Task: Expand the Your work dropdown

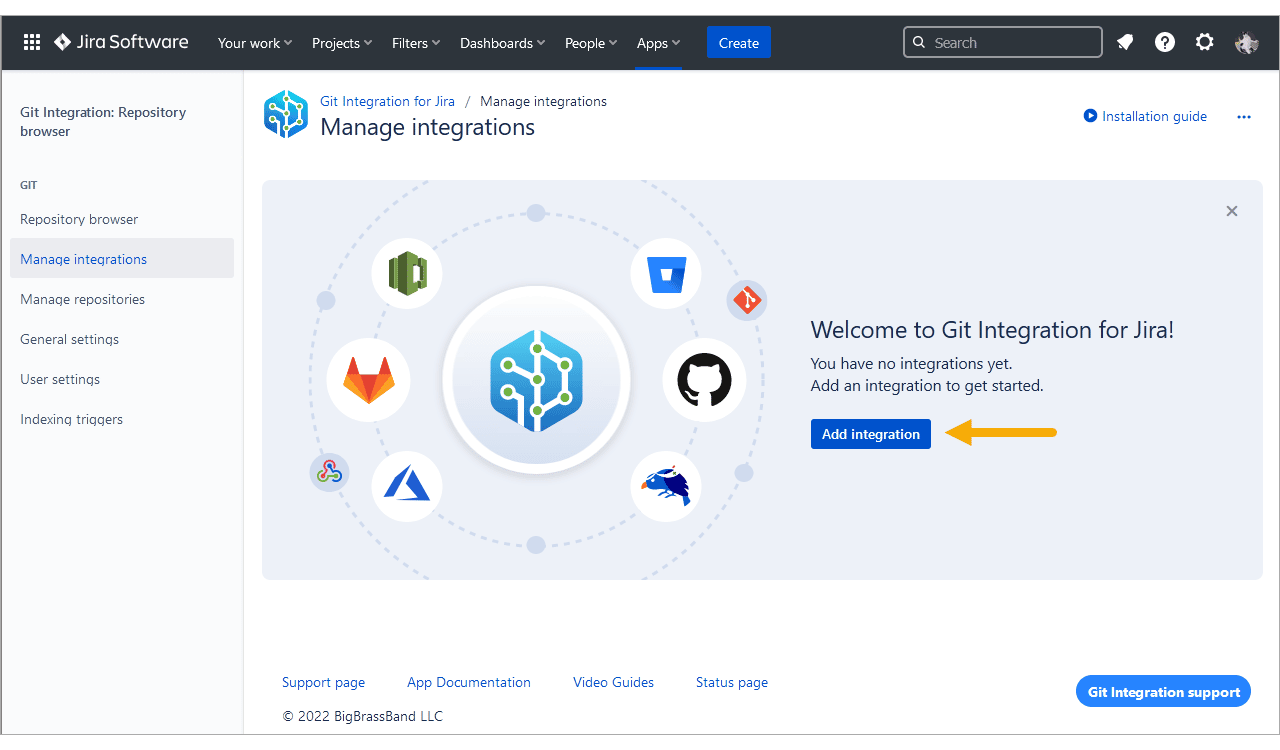Action: [255, 43]
